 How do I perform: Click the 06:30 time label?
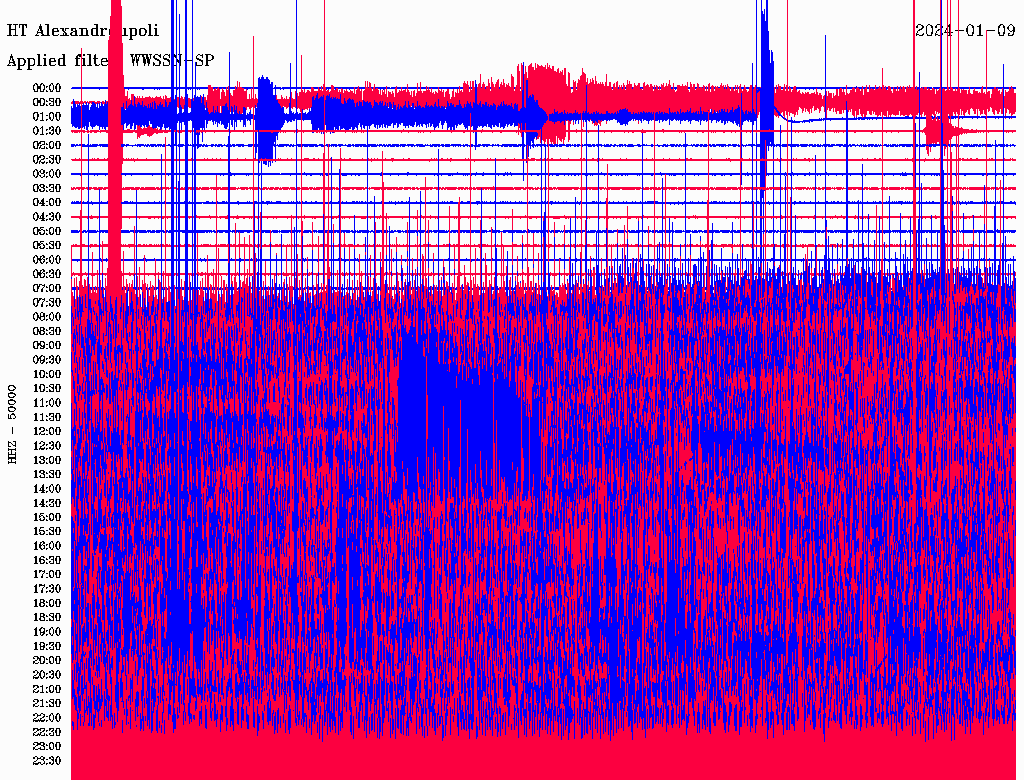47,274
